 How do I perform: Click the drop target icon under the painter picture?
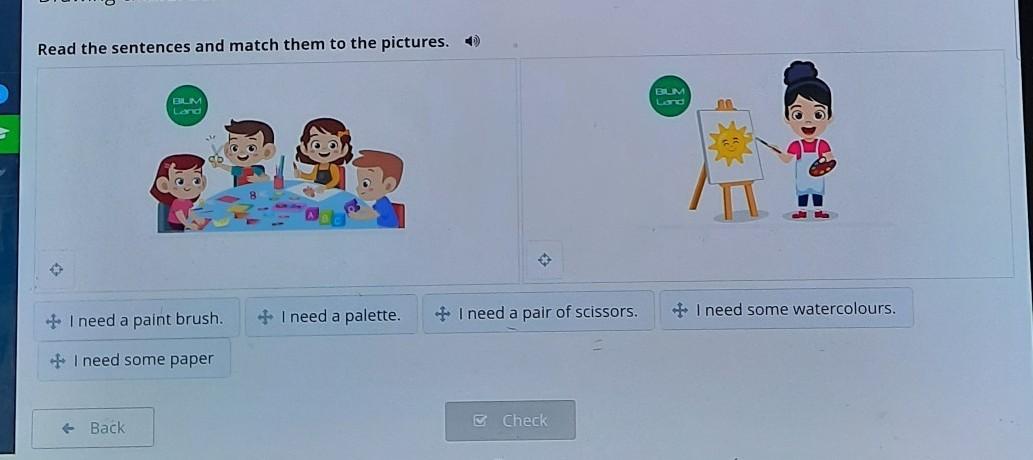[544, 260]
